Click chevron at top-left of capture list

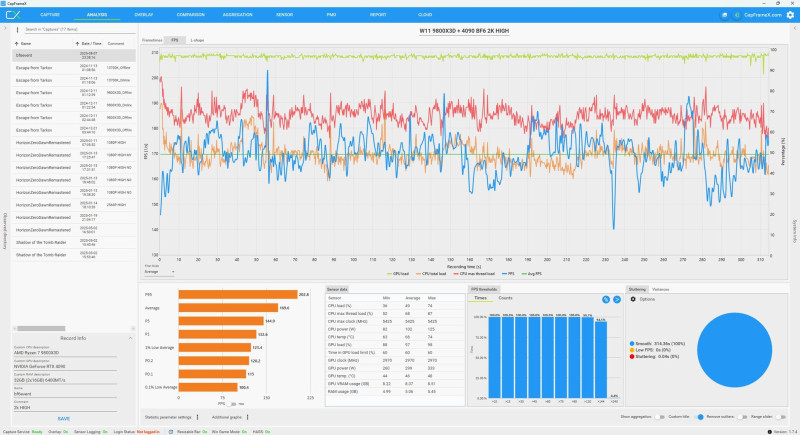[5, 28]
